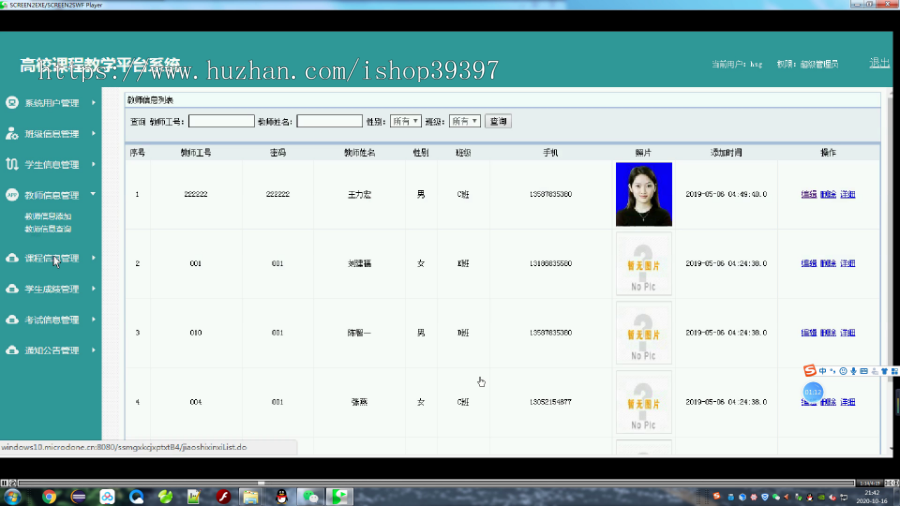Click the 退出 logout link
This screenshot has width=900, height=506.
pyautogui.click(x=879, y=63)
